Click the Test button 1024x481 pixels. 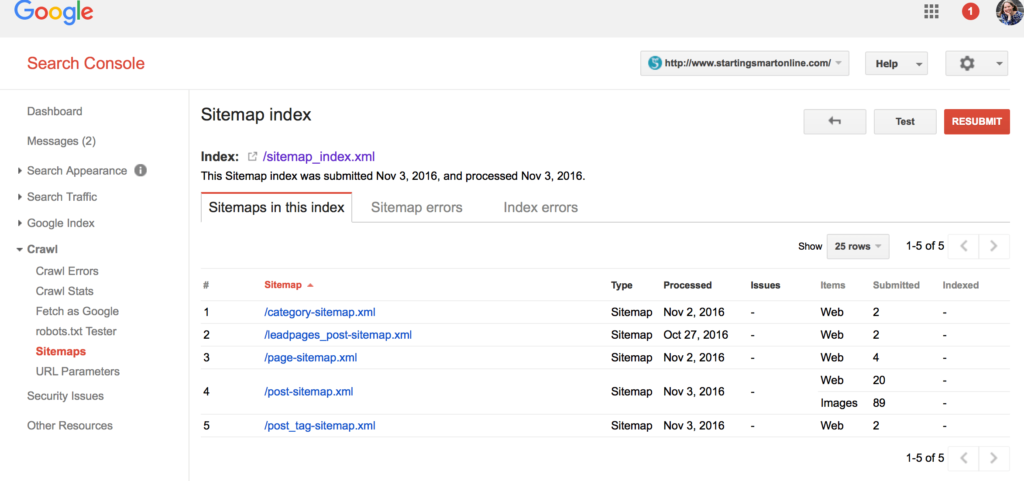[905, 121]
